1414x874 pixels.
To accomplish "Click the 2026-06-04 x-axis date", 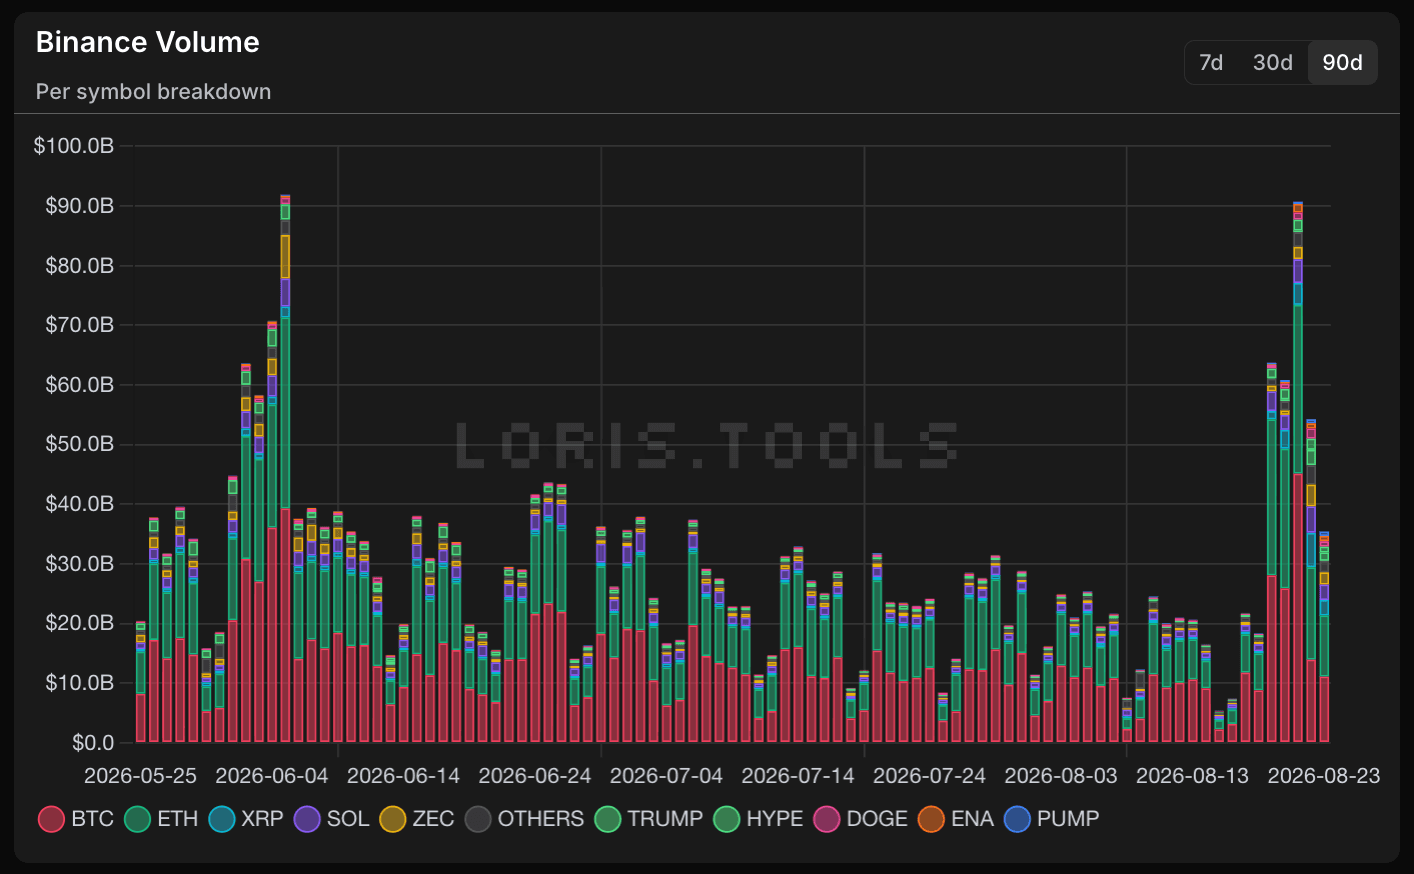I will [272, 776].
